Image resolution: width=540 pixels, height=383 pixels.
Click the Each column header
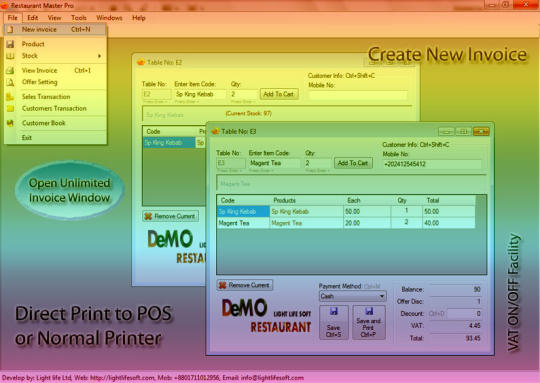367,200
